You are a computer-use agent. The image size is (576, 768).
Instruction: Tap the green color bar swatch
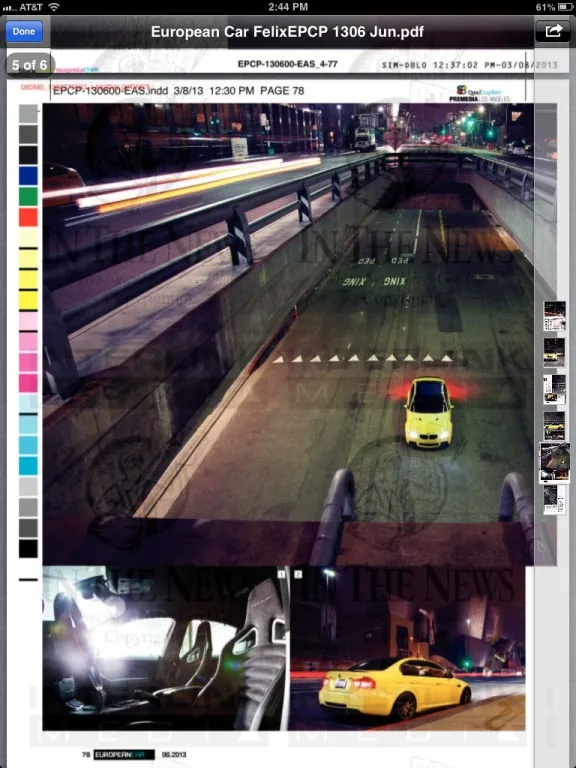coord(28,196)
